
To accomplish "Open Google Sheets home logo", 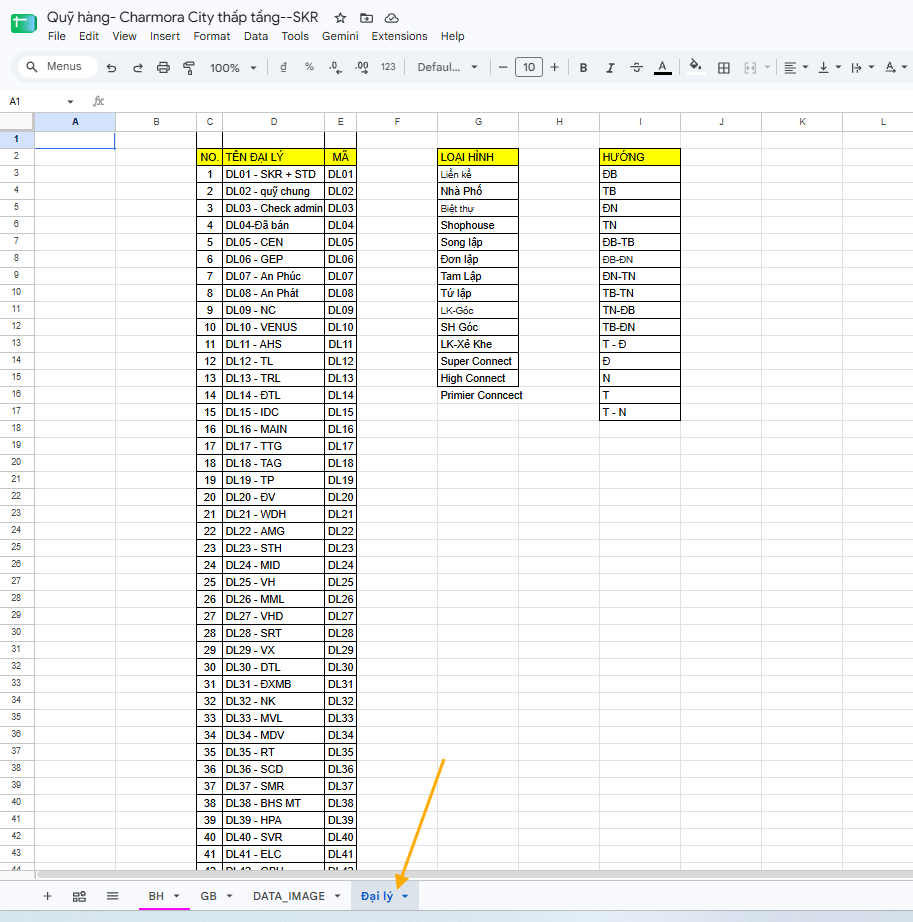I will pyautogui.click(x=24, y=24).
